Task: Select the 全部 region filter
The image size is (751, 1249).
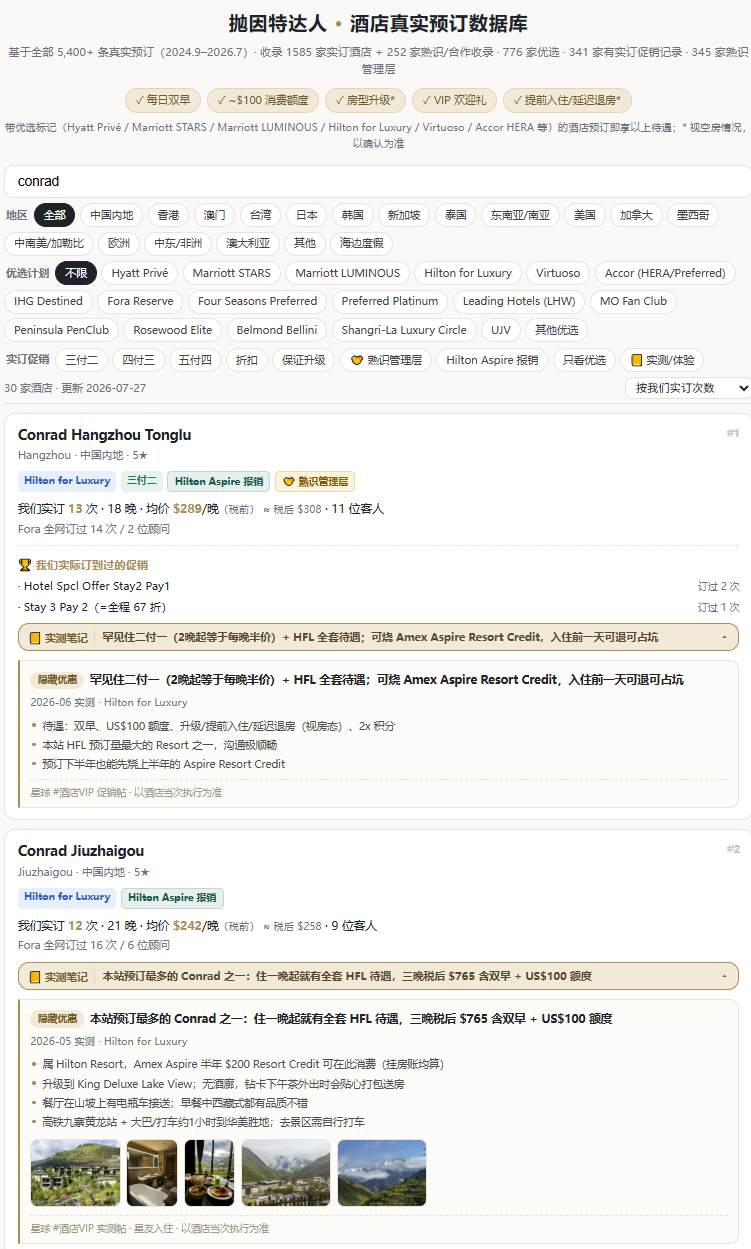Action: point(54,215)
